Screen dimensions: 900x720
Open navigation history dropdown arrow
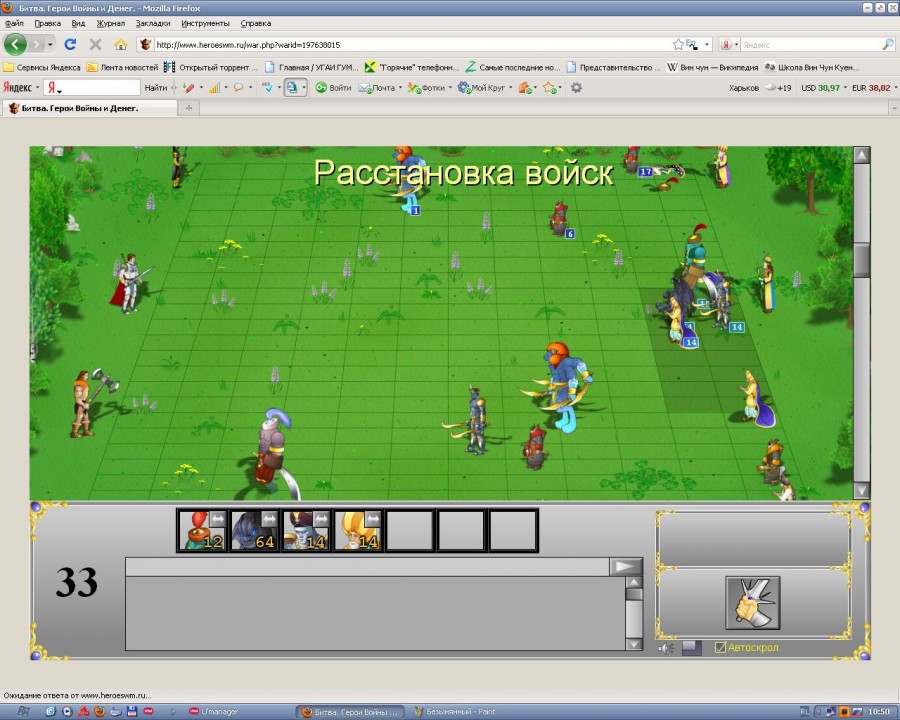pyautogui.click(x=51, y=44)
